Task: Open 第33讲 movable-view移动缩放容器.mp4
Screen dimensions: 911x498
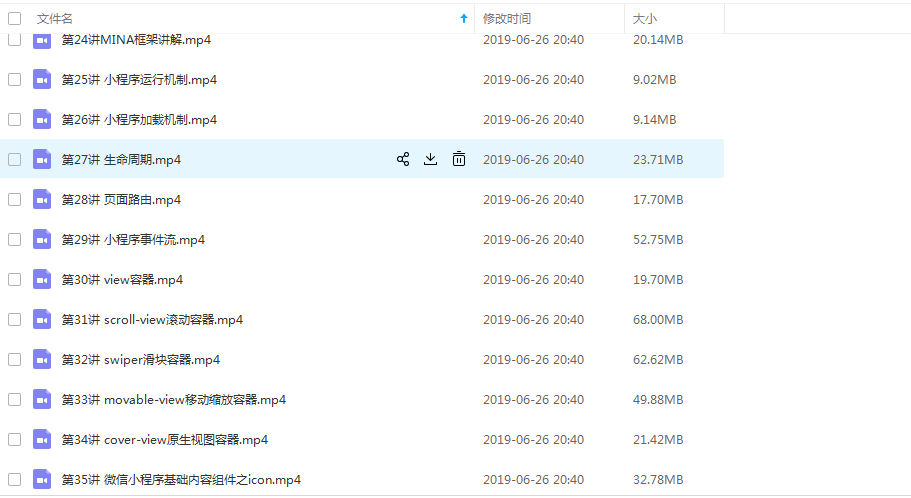Action: (173, 399)
